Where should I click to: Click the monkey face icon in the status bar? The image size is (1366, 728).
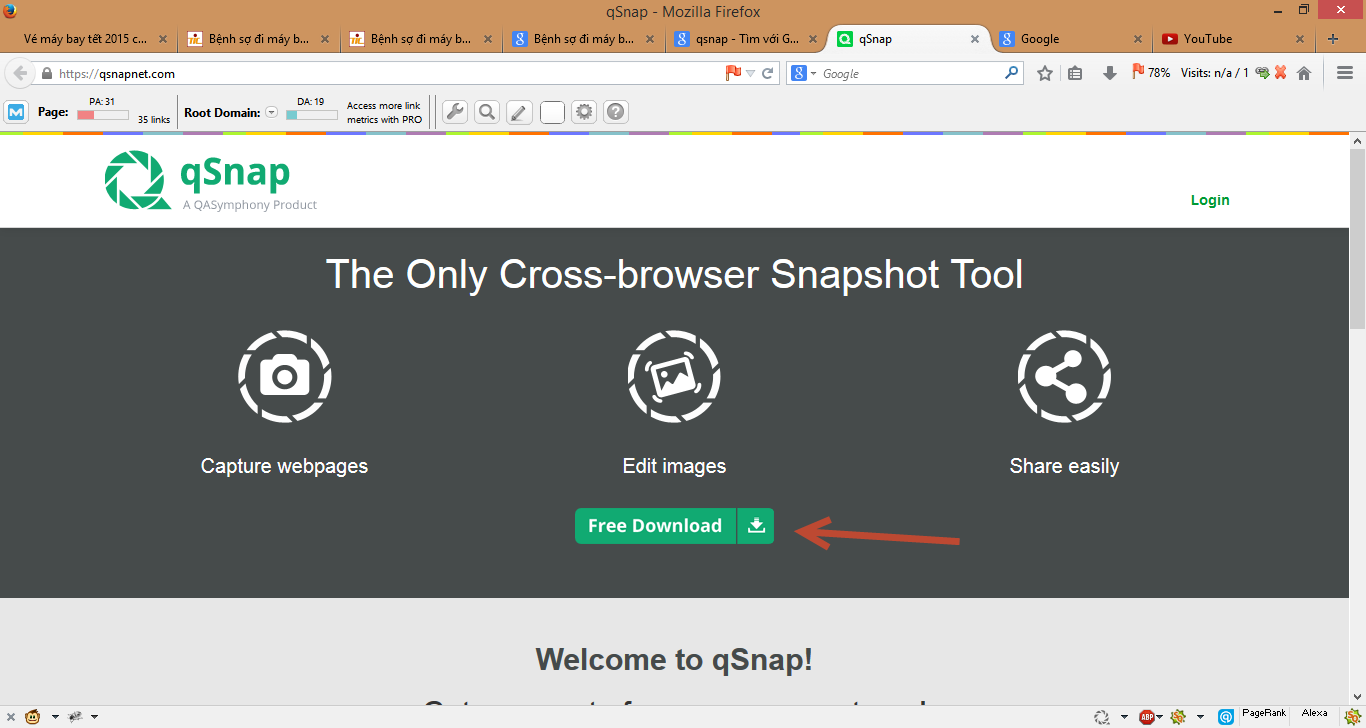pyautogui.click(x=33, y=716)
